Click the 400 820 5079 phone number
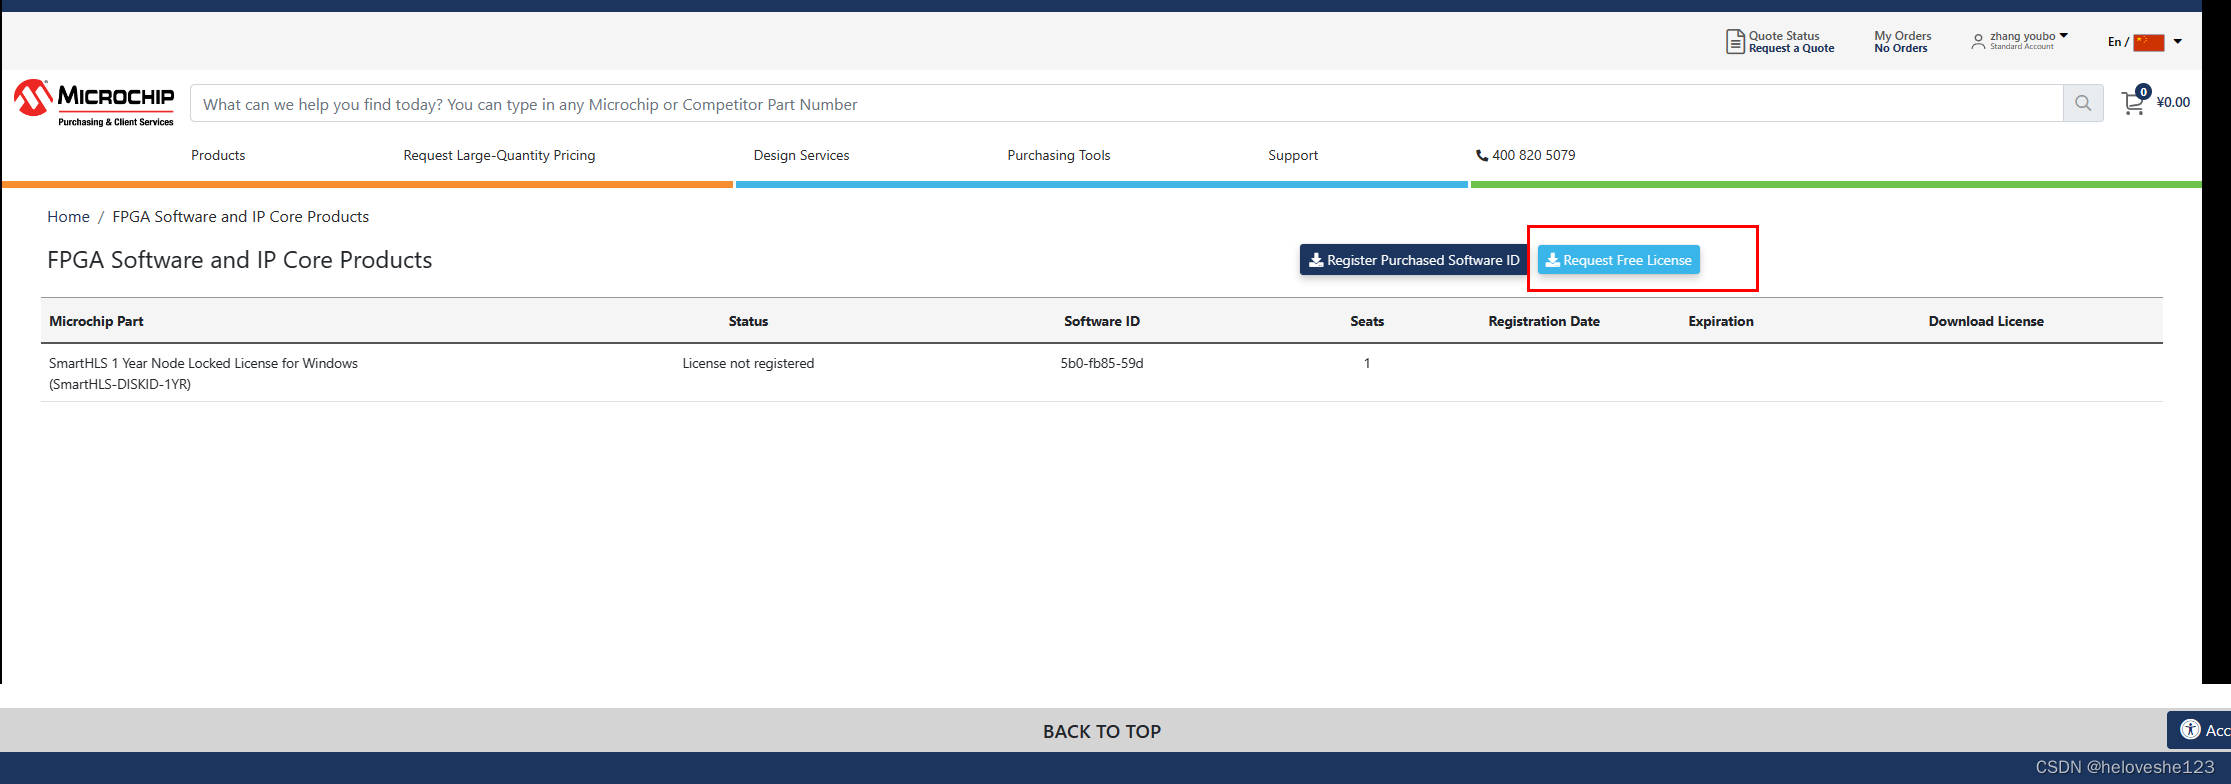 click(1533, 155)
